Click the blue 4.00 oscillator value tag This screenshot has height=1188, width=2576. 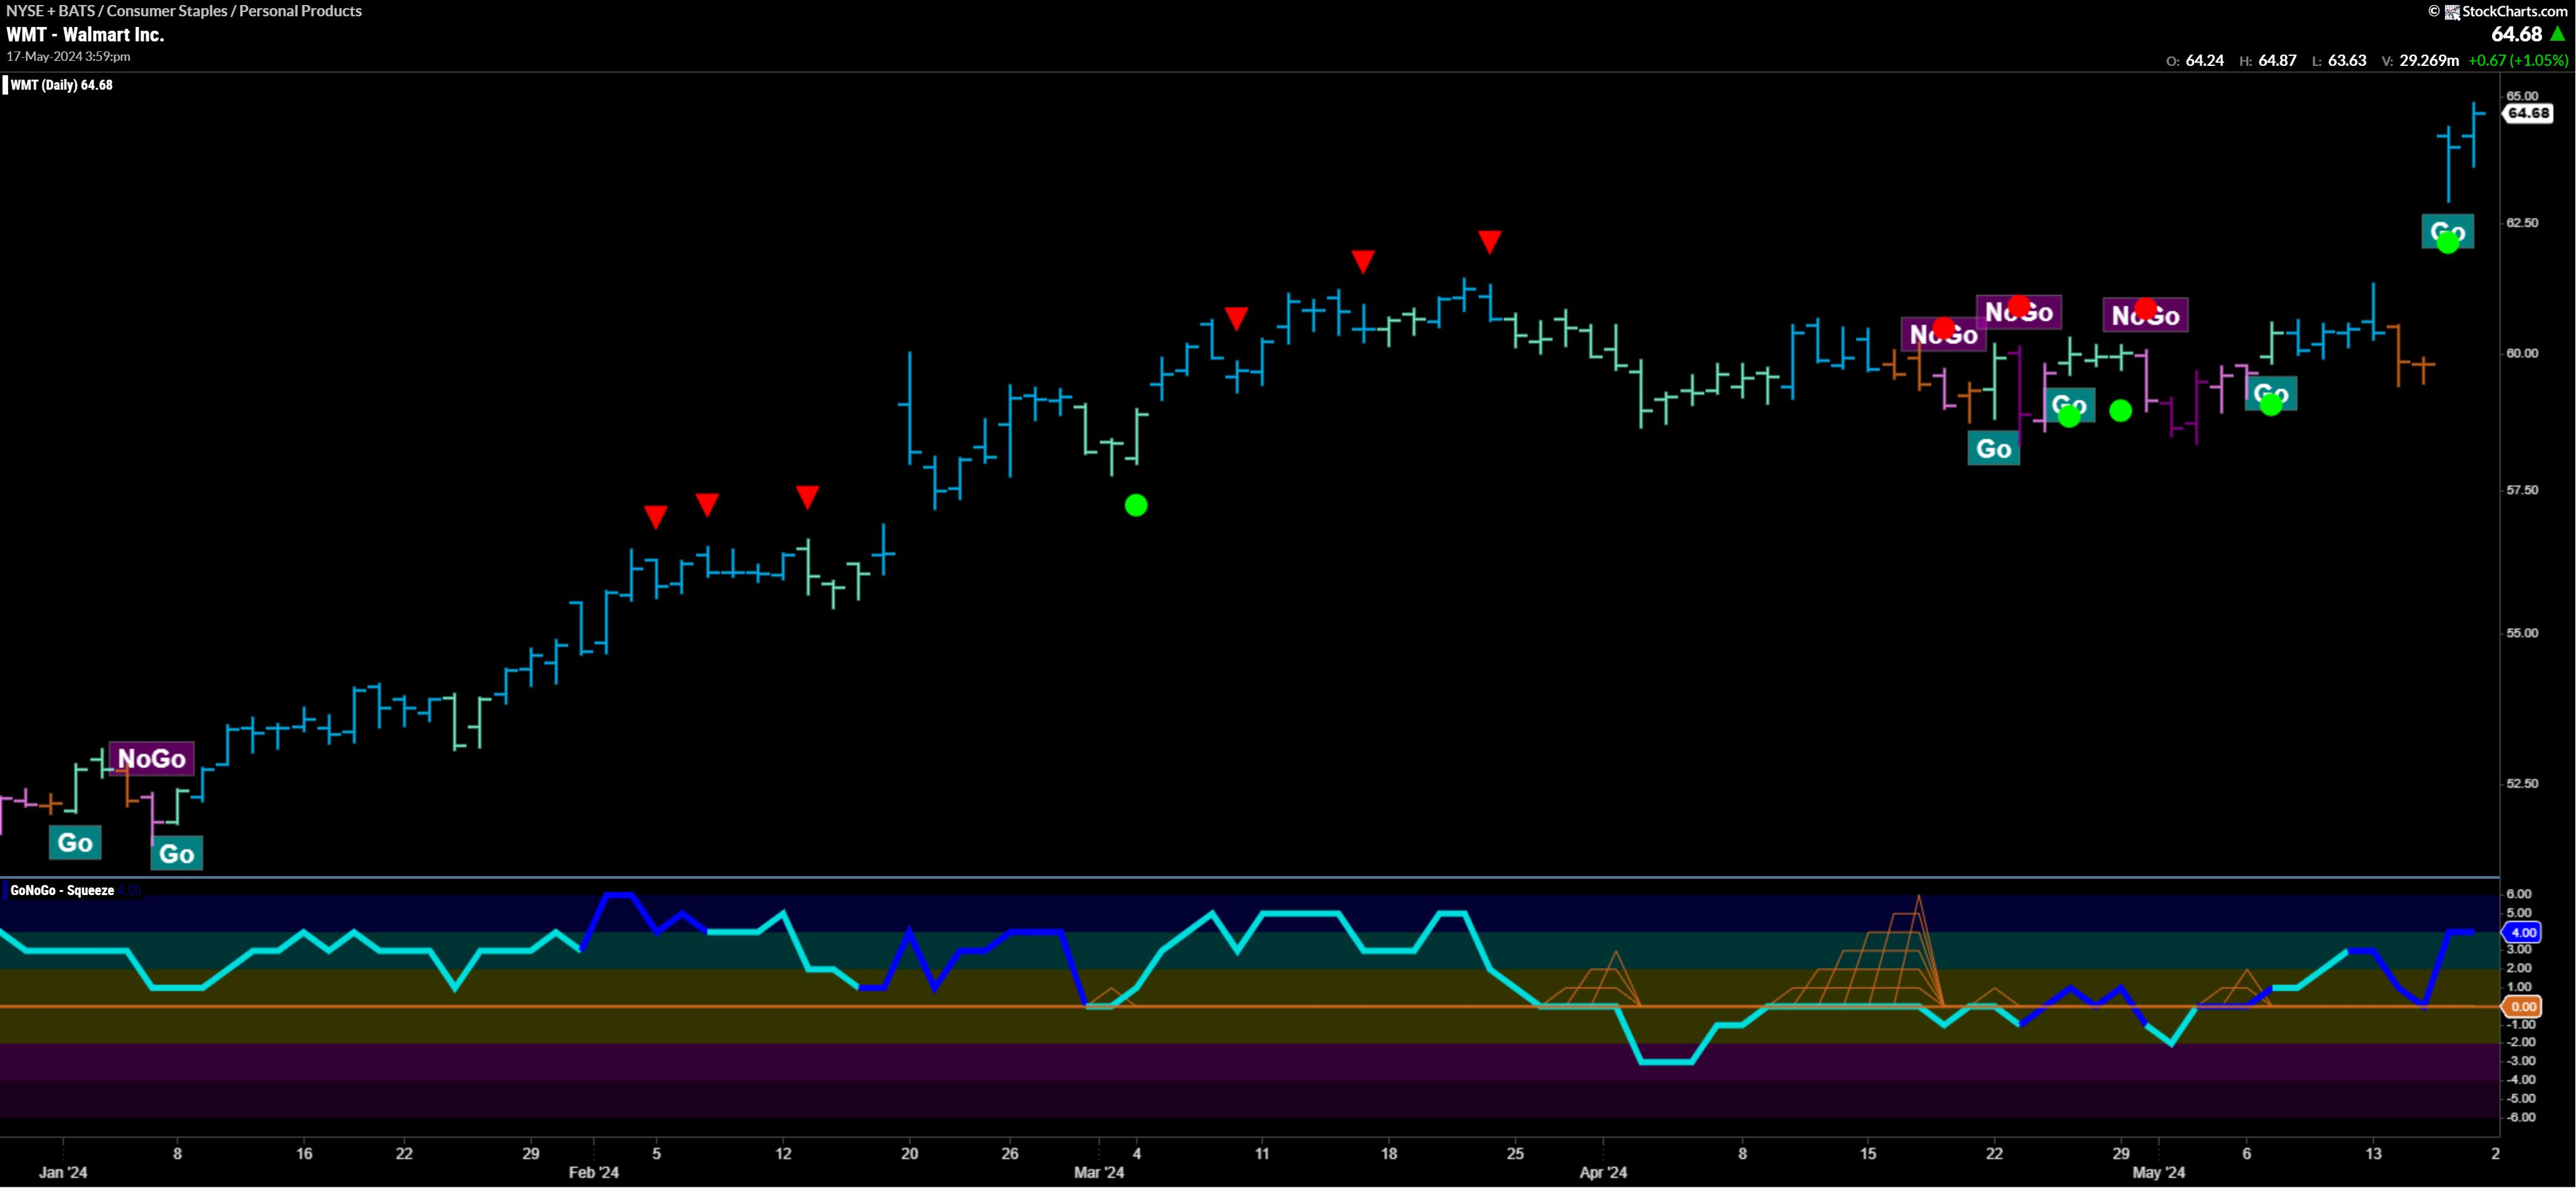pos(2523,932)
